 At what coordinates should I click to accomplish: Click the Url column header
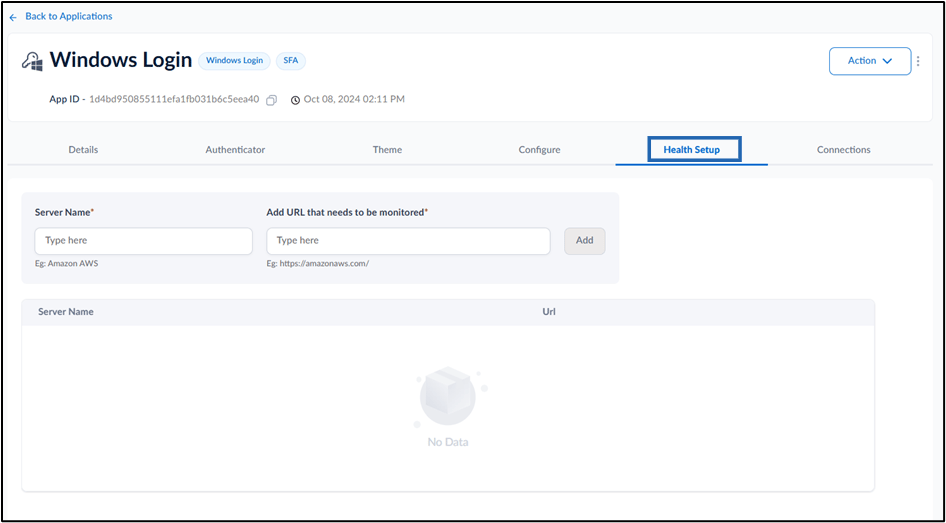(x=549, y=312)
